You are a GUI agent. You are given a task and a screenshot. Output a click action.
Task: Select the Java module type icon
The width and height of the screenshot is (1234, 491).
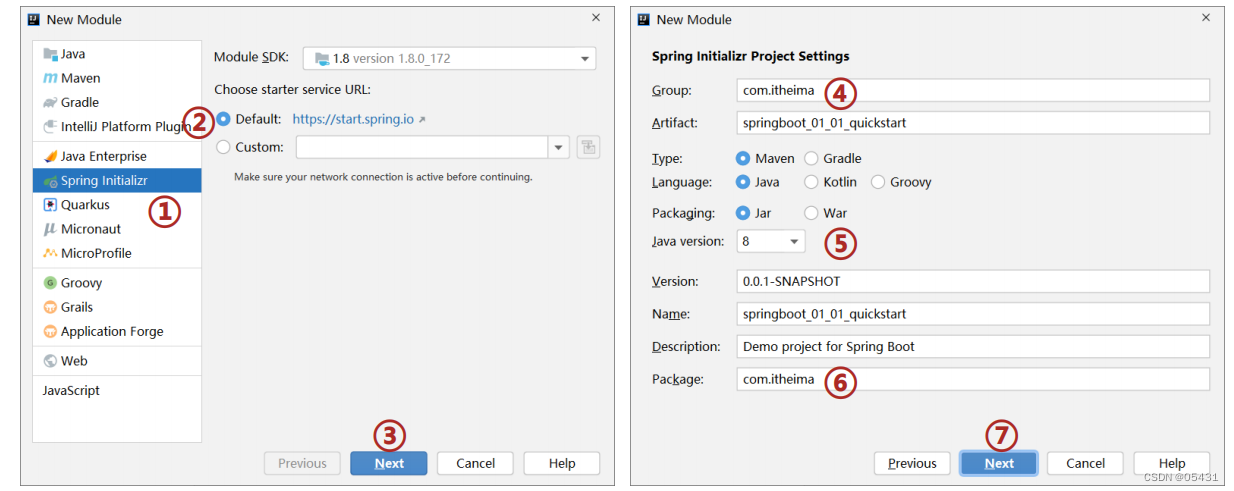[50, 54]
